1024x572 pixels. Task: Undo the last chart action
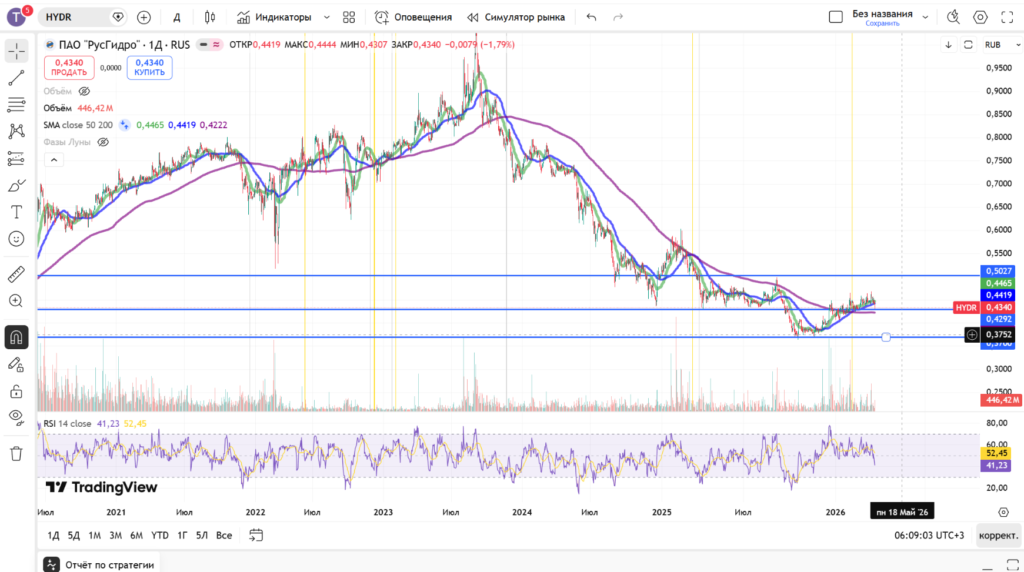coord(591,17)
